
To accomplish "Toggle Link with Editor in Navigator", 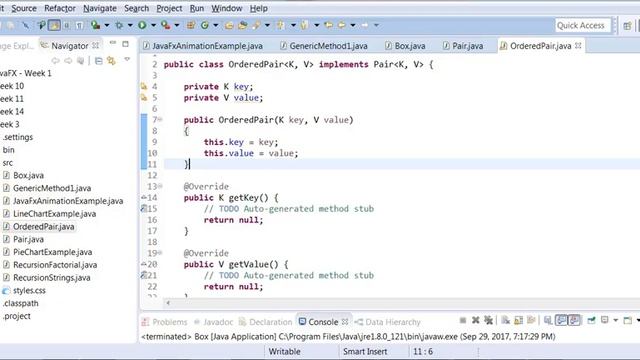I will [x=111, y=61].
